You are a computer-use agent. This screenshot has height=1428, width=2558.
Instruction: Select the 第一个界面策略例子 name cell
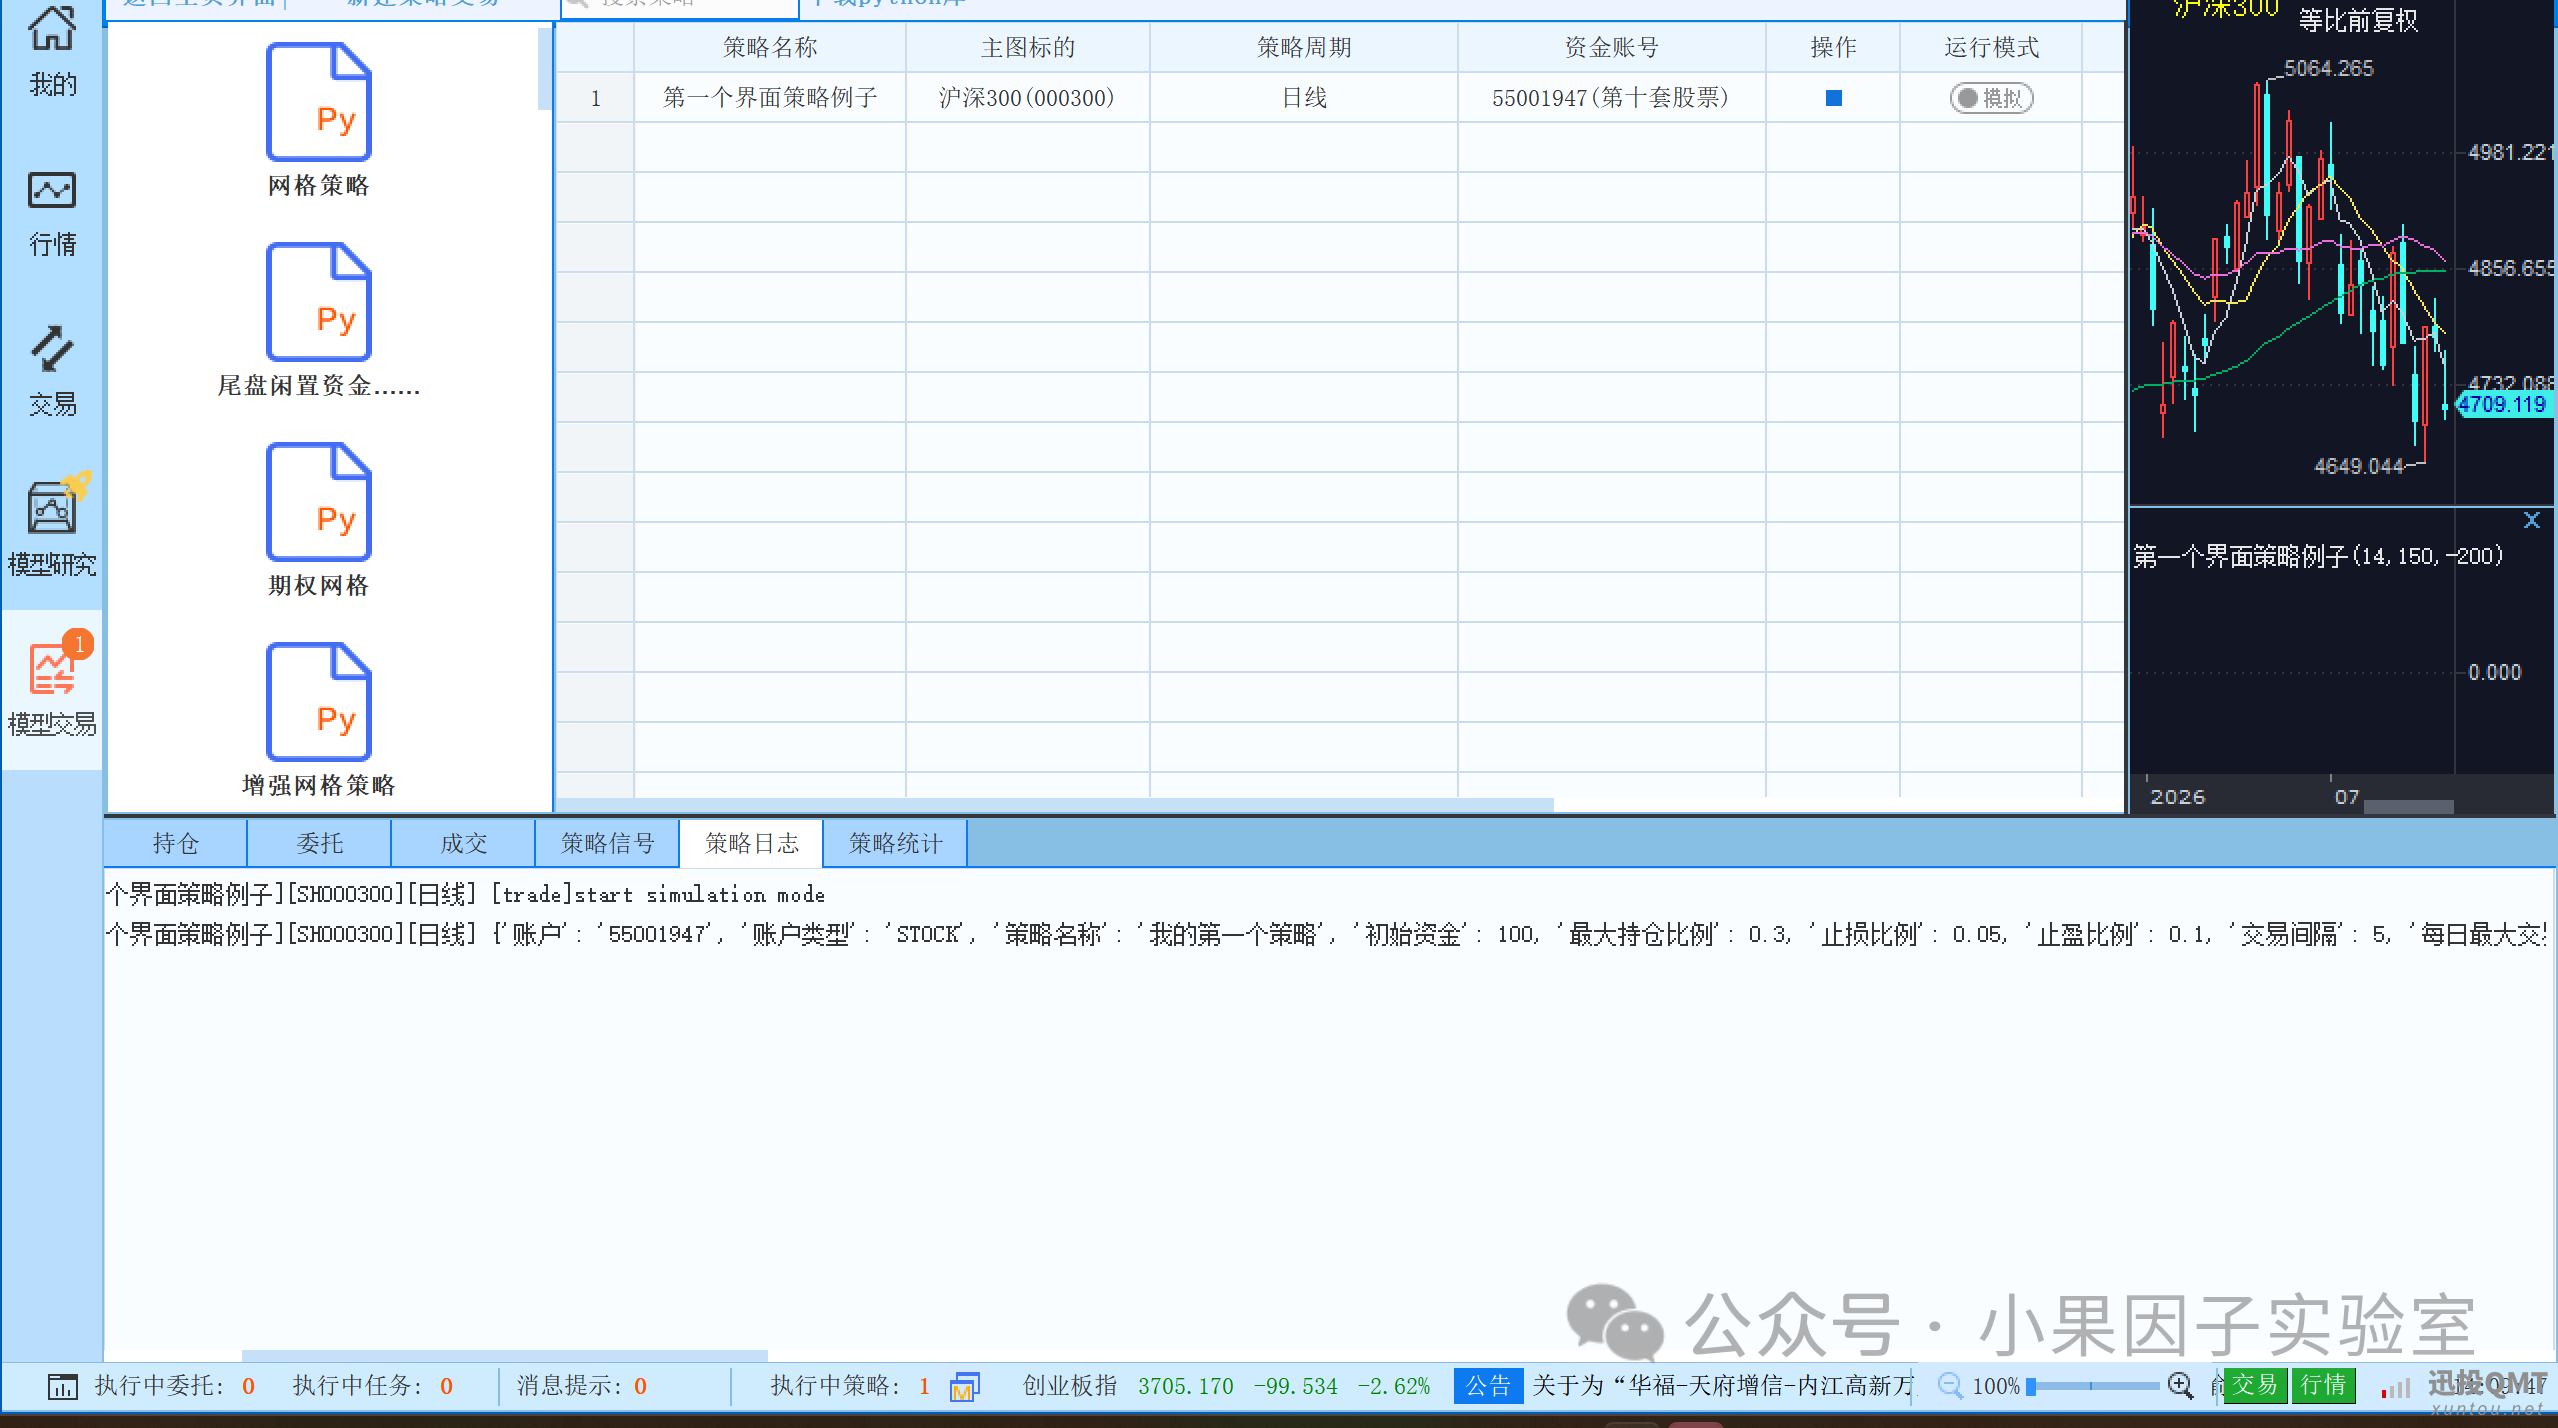pyautogui.click(x=770, y=98)
